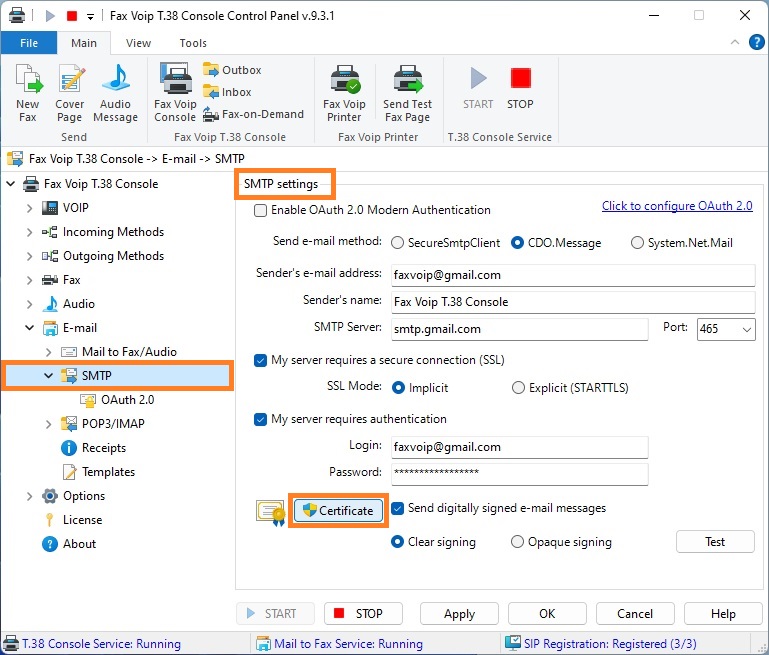Expand the Options node arrow
The image size is (769, 655).
click(x=29, y=496)
